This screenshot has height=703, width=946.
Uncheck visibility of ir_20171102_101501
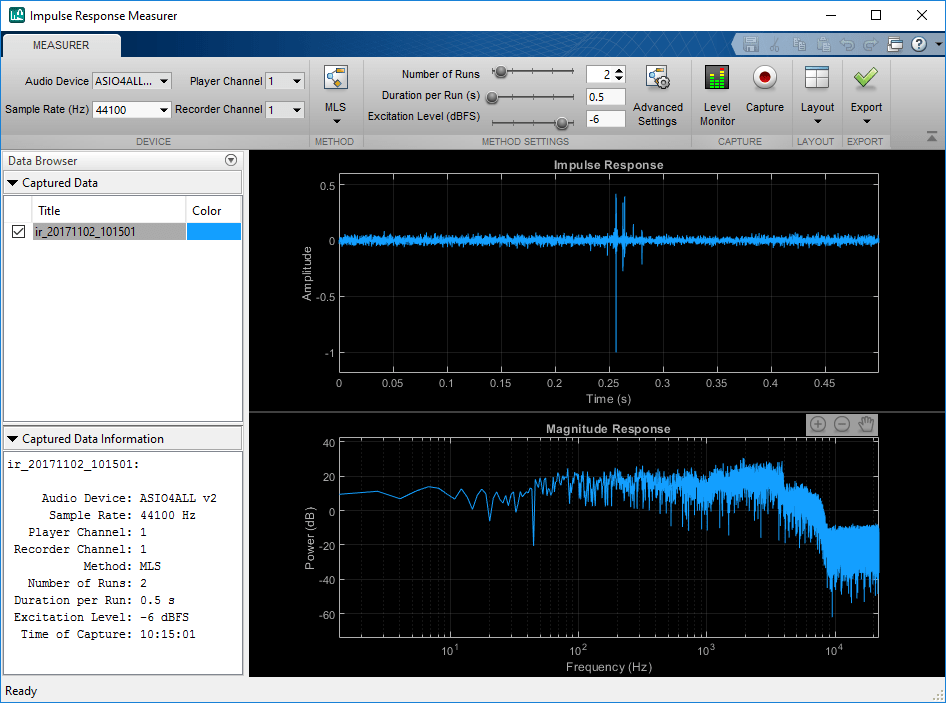tap(18, 231)
